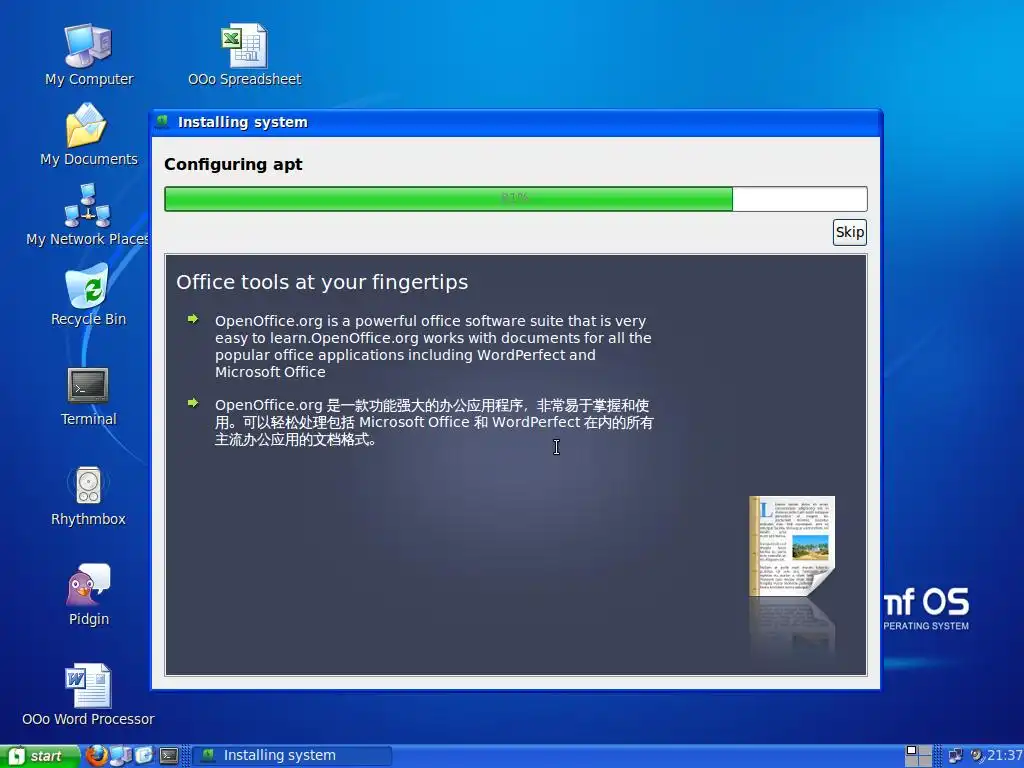The image size is (1024, 768).
Task: Click the 21:37 clock on taskbar
Action: [1005, 756]
